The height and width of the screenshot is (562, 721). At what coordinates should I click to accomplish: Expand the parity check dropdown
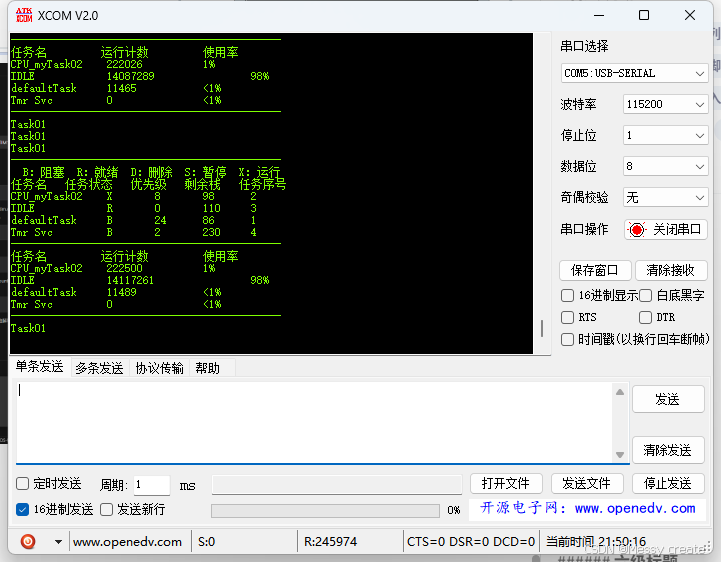click(665, 197)
